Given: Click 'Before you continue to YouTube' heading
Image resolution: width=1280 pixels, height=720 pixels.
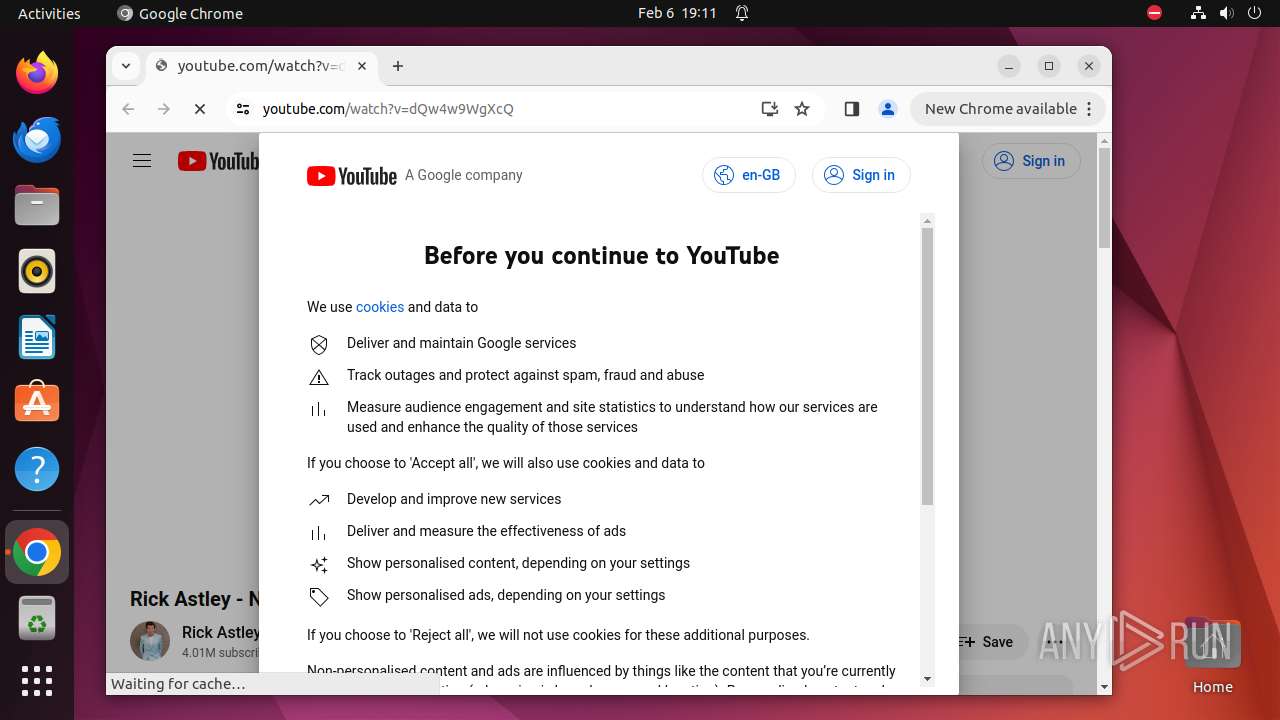Looking at the screenshot, I should pos(602,255).
